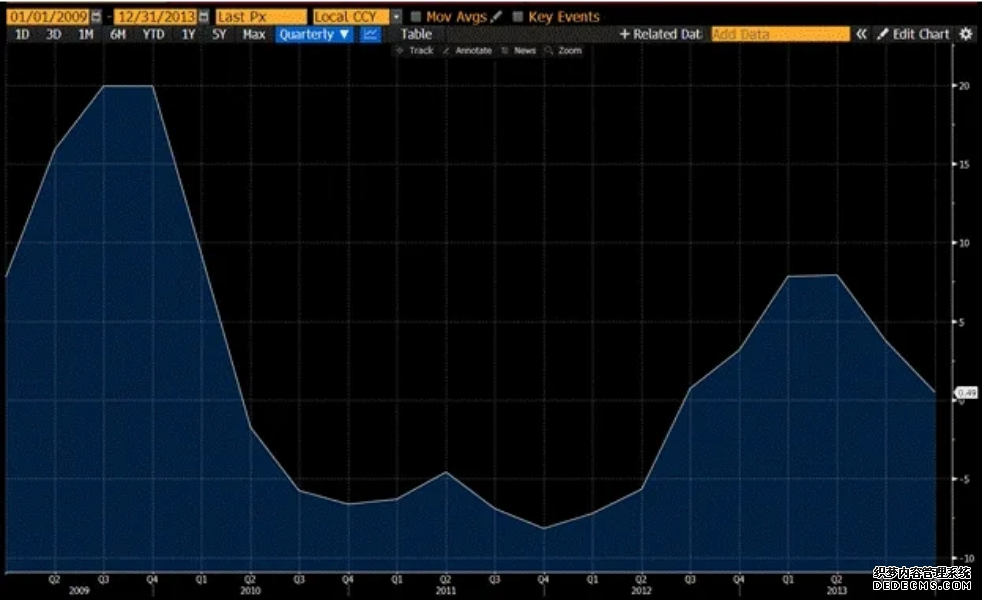
Task: Select the 1Y time range
Action: point(189,34)
